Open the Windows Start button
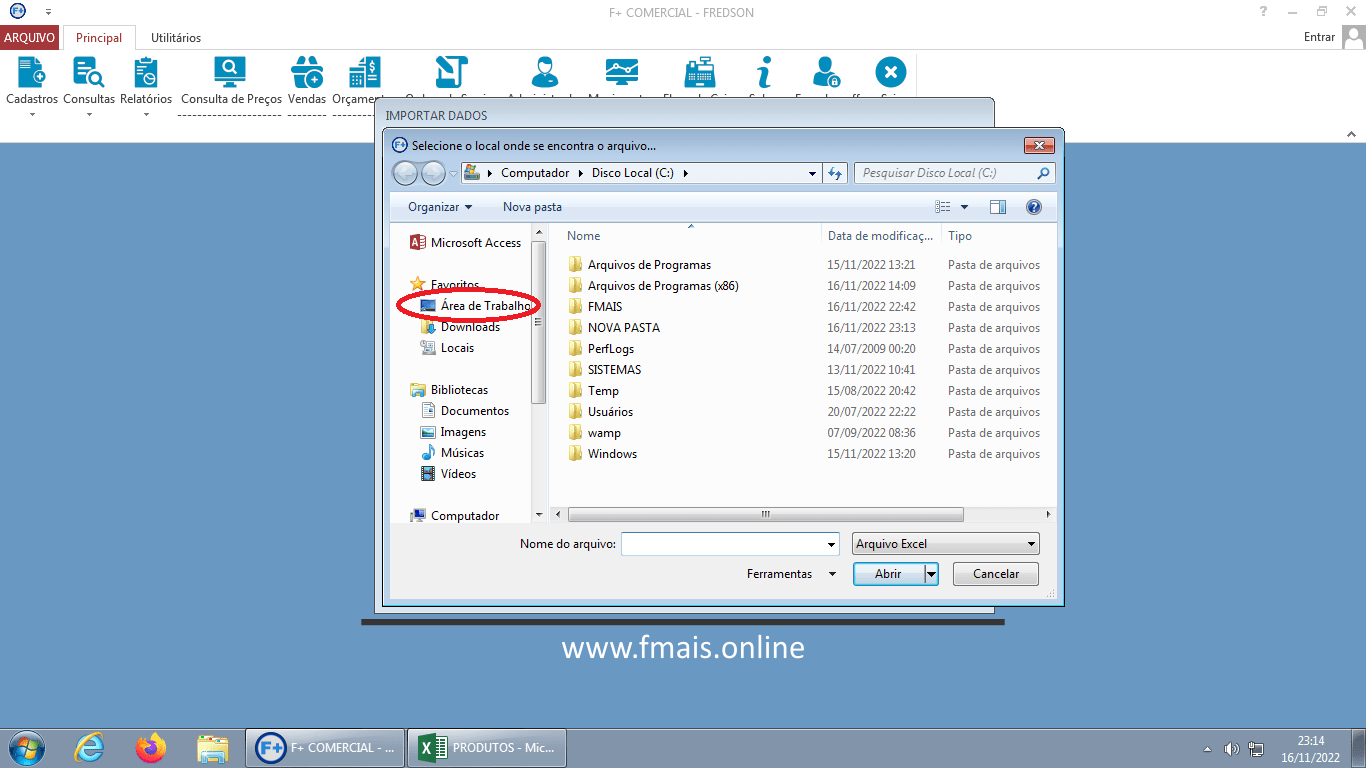This screenshot has height=768, width=1366. (26, 747)
